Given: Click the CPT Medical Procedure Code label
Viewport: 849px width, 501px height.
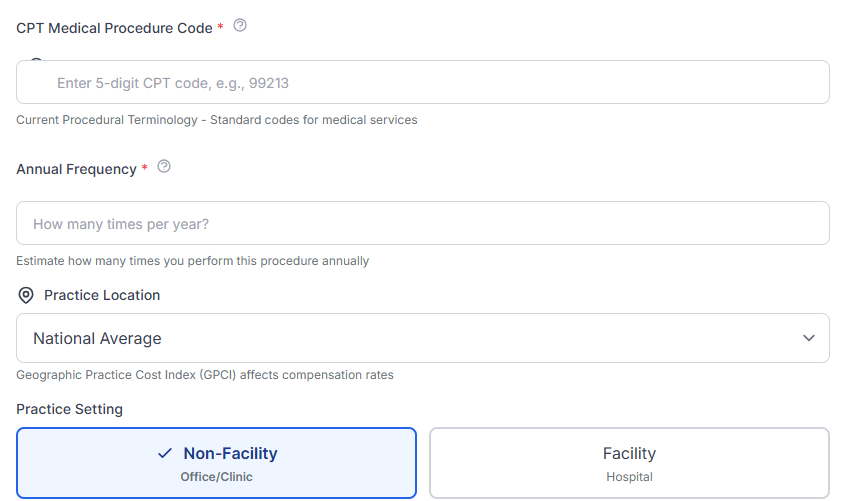Looking at the screenshot, I should click(114, 28).
